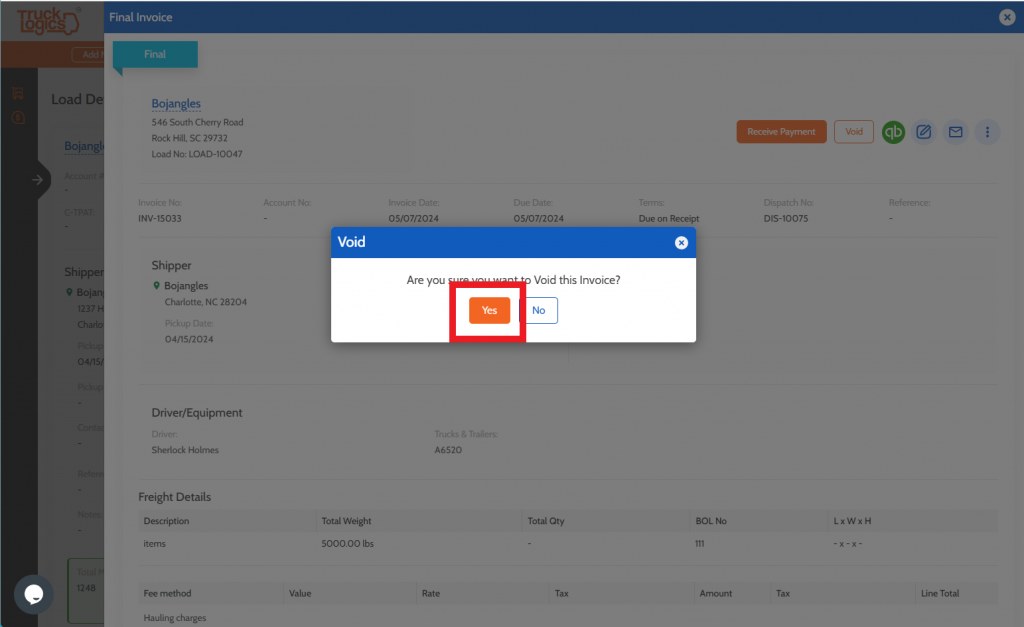
Task: Open the chat bubble widget
Action: 34,594
